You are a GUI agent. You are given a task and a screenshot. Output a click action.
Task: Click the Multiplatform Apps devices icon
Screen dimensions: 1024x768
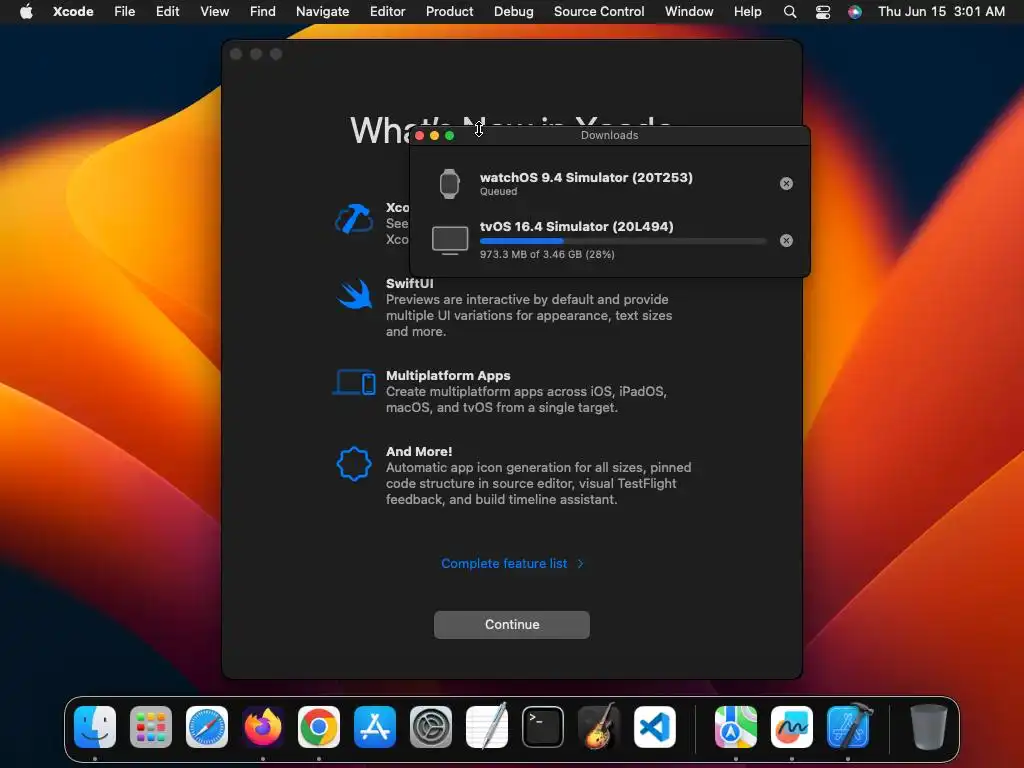click(355, 383)
